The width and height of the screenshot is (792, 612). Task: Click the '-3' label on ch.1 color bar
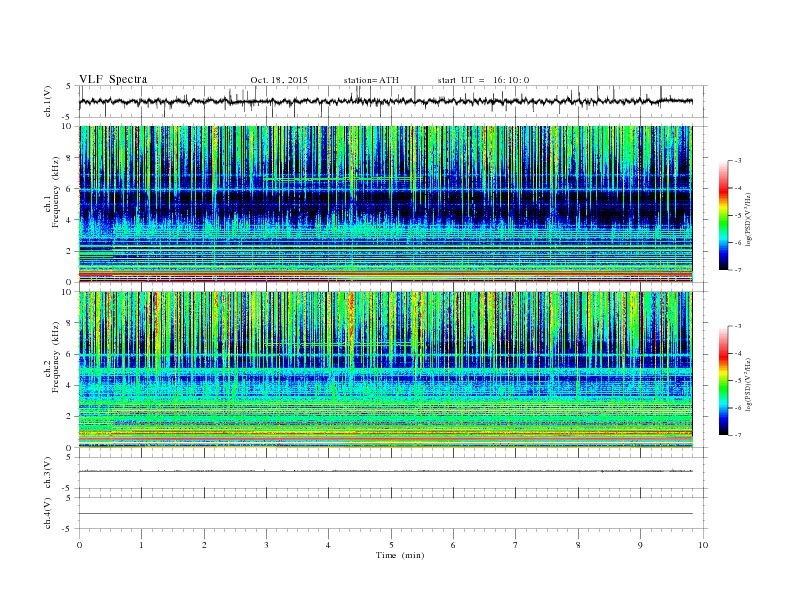coord(737,161)
